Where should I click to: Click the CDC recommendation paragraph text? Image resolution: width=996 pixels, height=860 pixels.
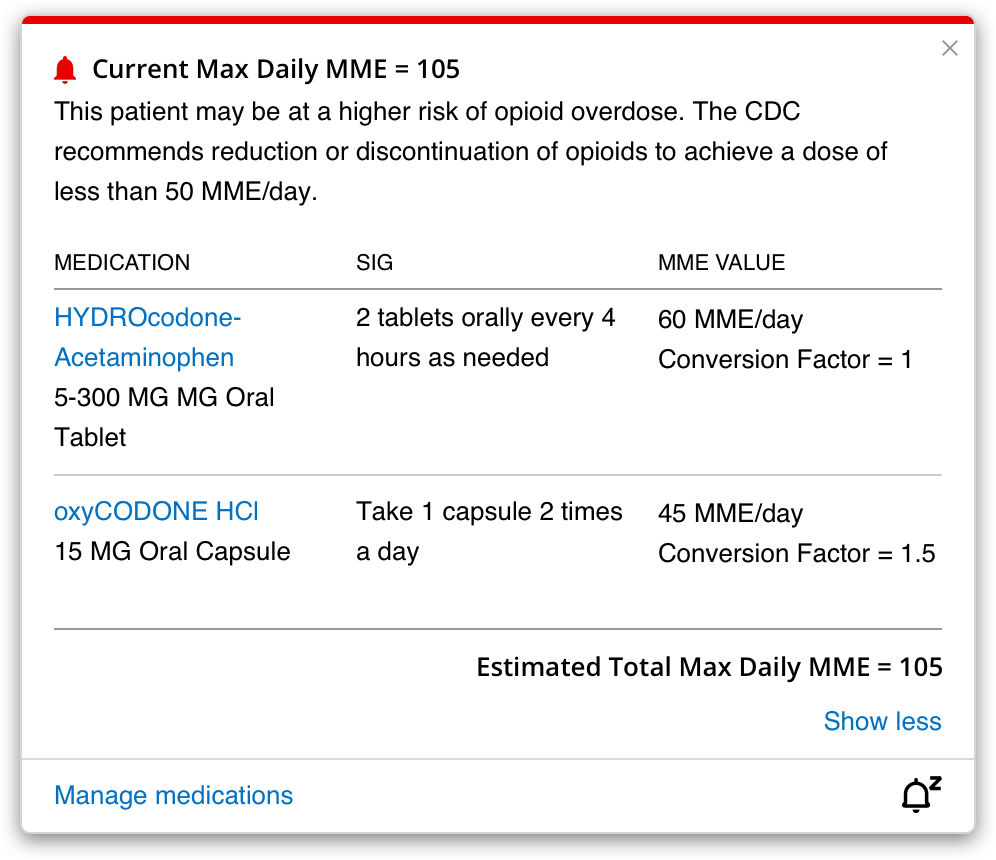[x=470, y=151]
